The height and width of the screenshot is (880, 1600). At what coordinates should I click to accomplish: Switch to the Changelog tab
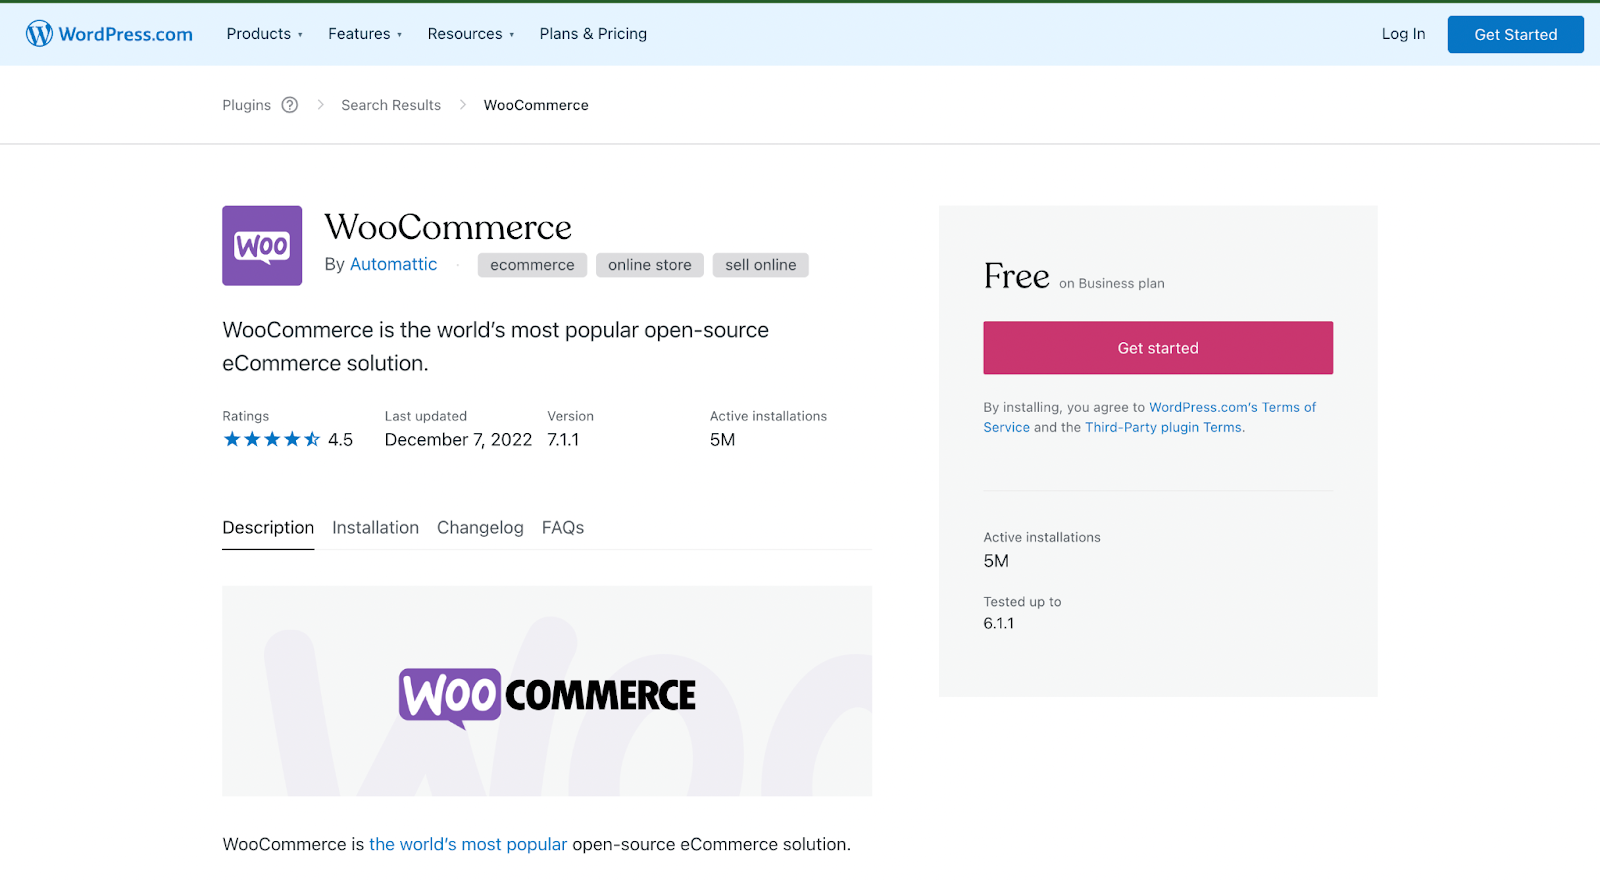(480, 528)
